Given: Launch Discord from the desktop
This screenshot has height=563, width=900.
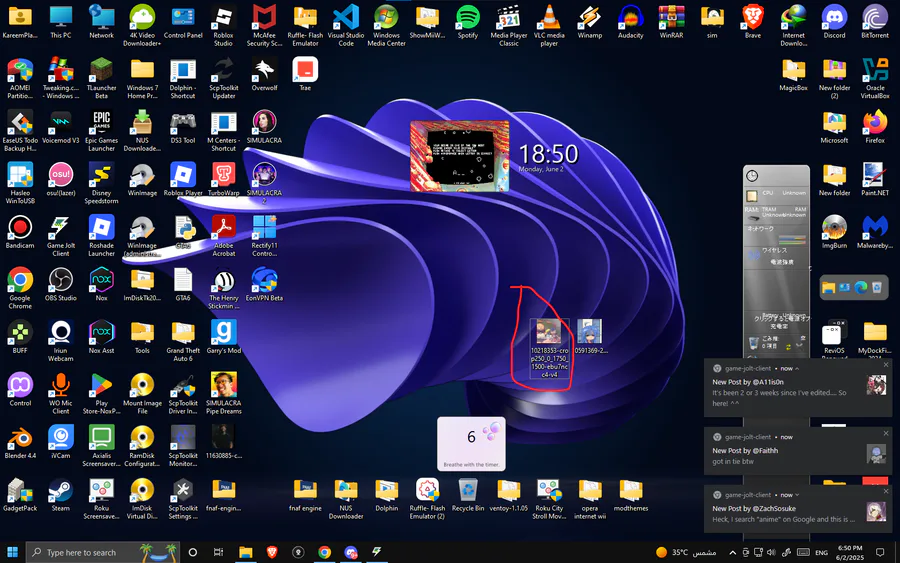Looking at the screenshot, I should coord(834,22).
